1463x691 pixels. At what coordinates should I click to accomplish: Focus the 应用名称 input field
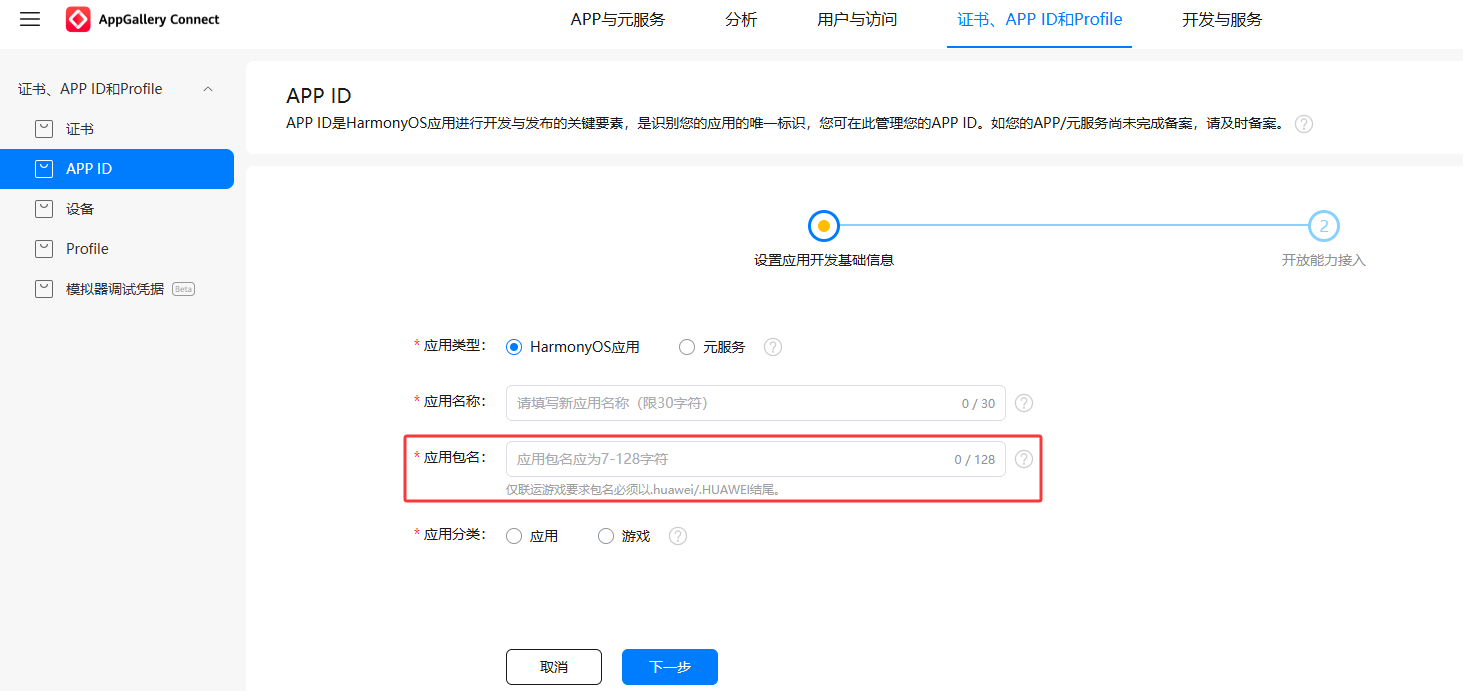point(756,403)
